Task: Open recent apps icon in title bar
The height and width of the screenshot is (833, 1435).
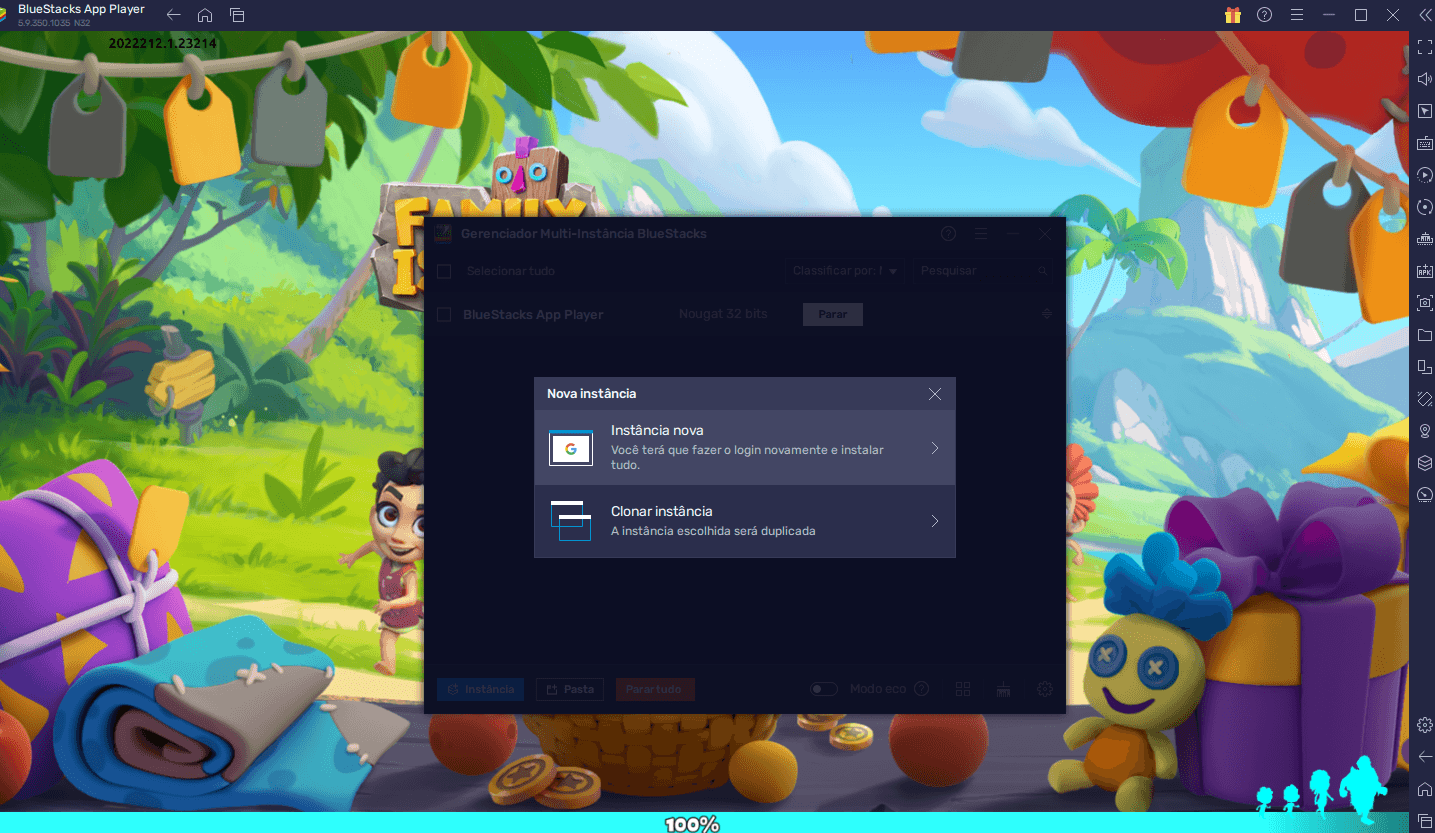Action: (237, 15)
